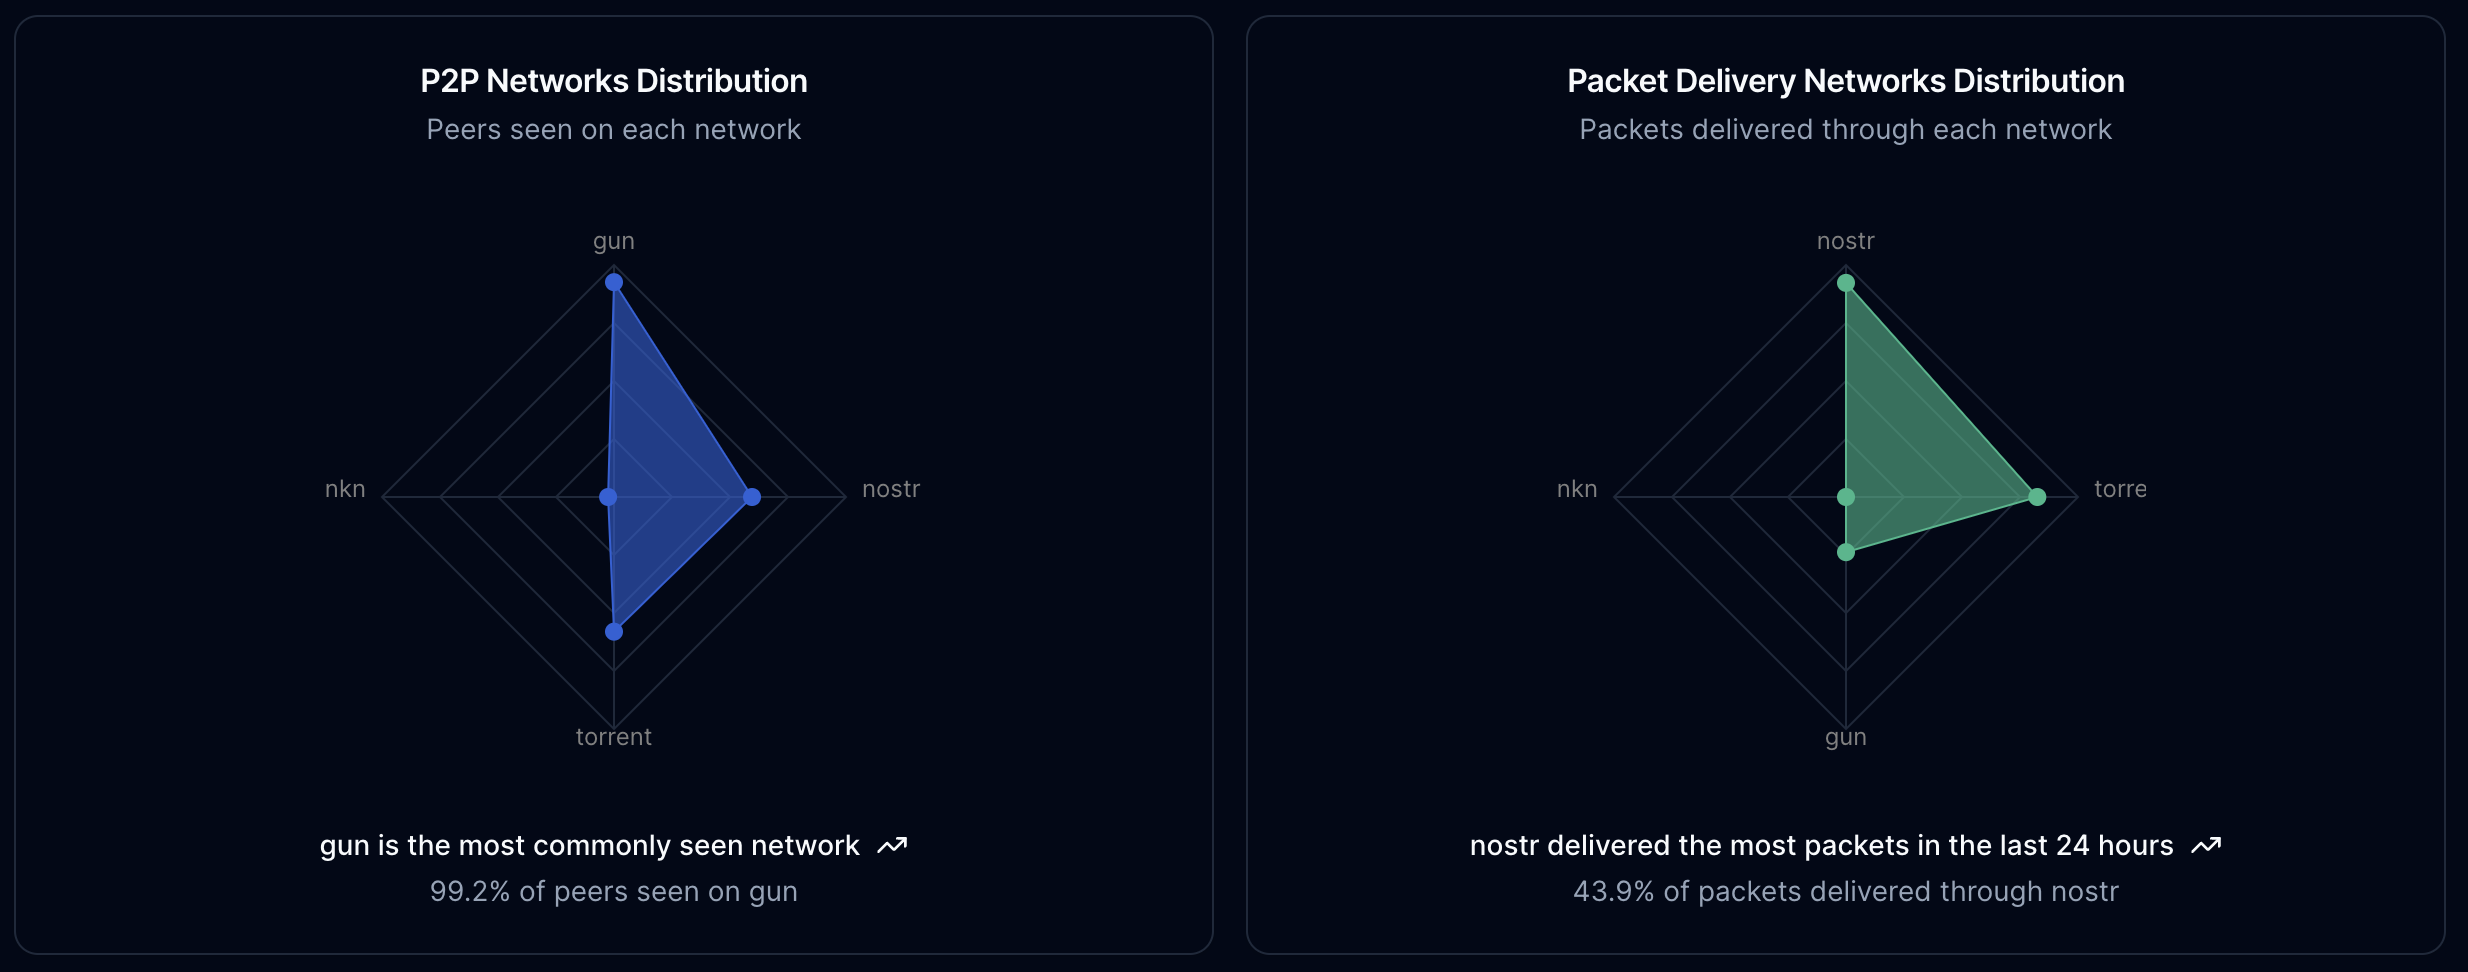The width and height of the screenshot is (2468, 972).
Task: Select the torrent data point on blue radar
Action: point(614,632)
